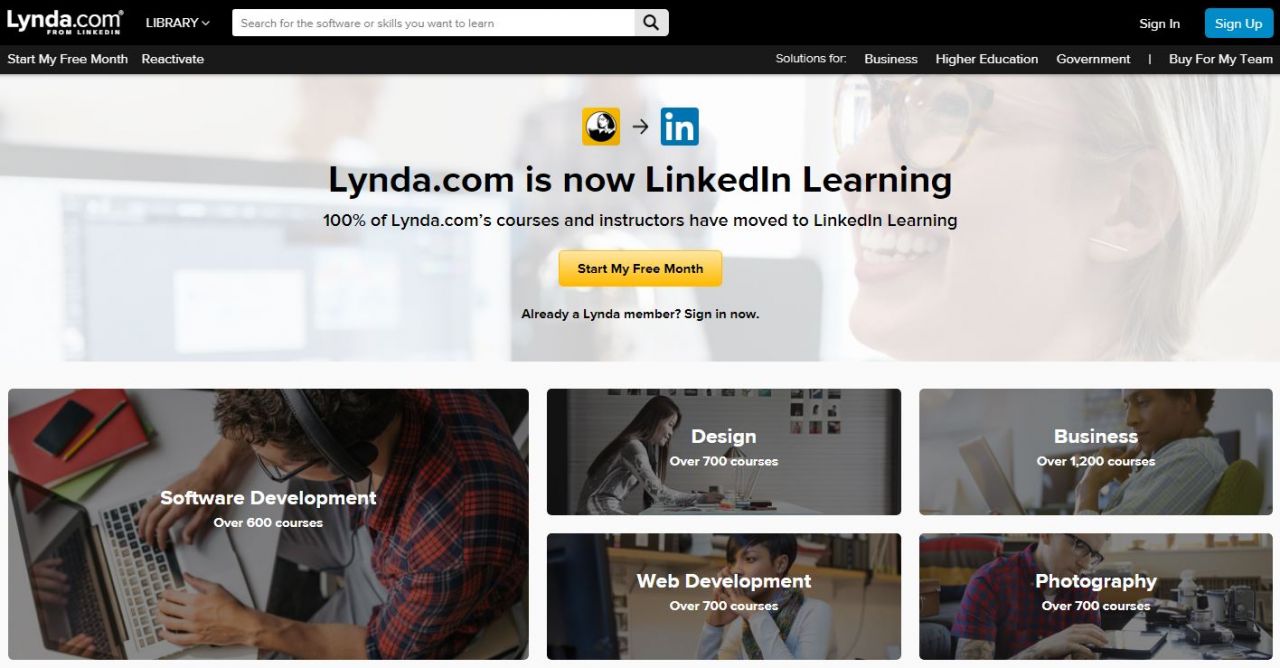Click the Lynda.com logo
Image resolution: width=1280 pixels, height=668 pixels.
pyautogui.click(x=65, y=22)
